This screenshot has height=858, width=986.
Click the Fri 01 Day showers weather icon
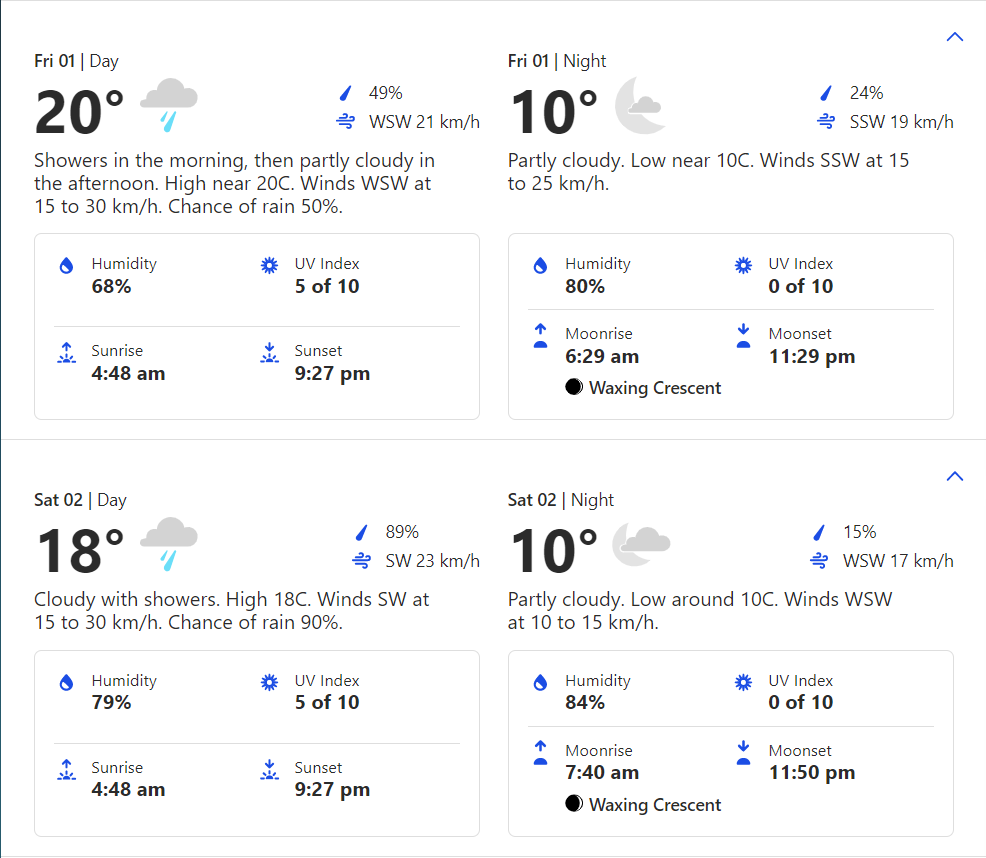point(169,104)
